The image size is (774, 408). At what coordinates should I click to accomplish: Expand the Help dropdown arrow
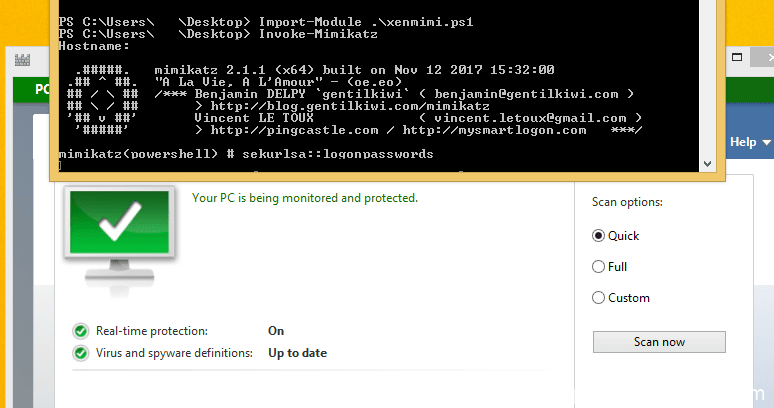(x=767, y=143)
